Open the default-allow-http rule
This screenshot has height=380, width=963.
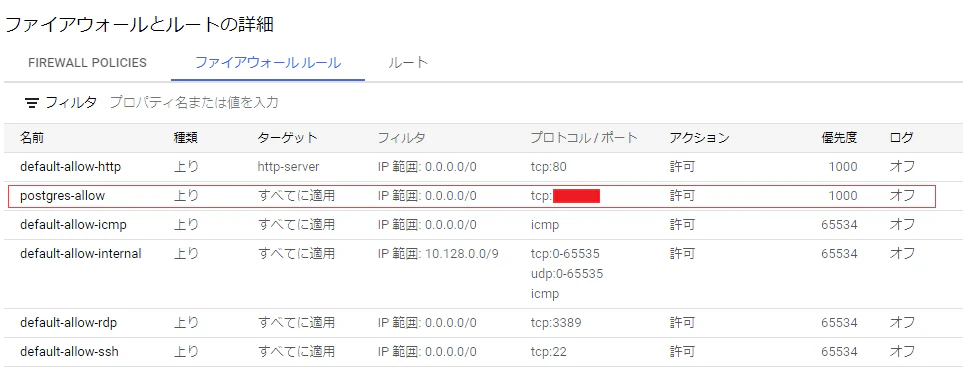click(x=71, y=166)
